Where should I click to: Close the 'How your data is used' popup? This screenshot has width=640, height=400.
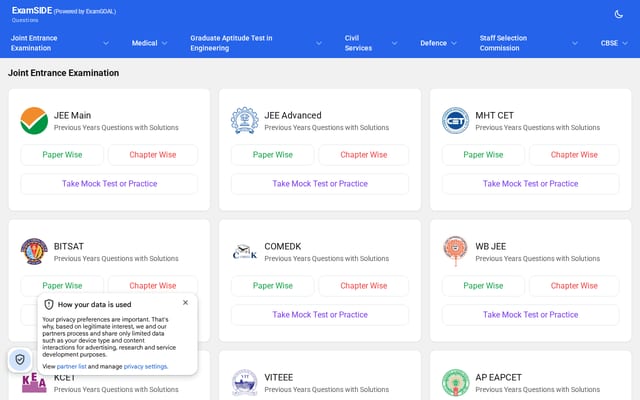[185, 302]
